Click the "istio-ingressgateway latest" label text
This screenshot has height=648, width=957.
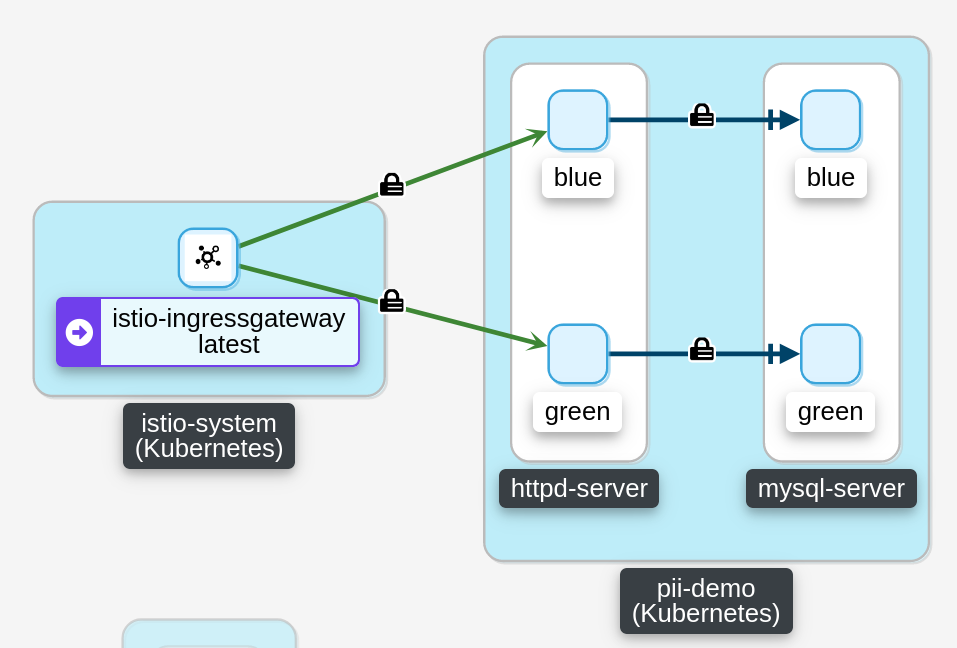(229, 331)
